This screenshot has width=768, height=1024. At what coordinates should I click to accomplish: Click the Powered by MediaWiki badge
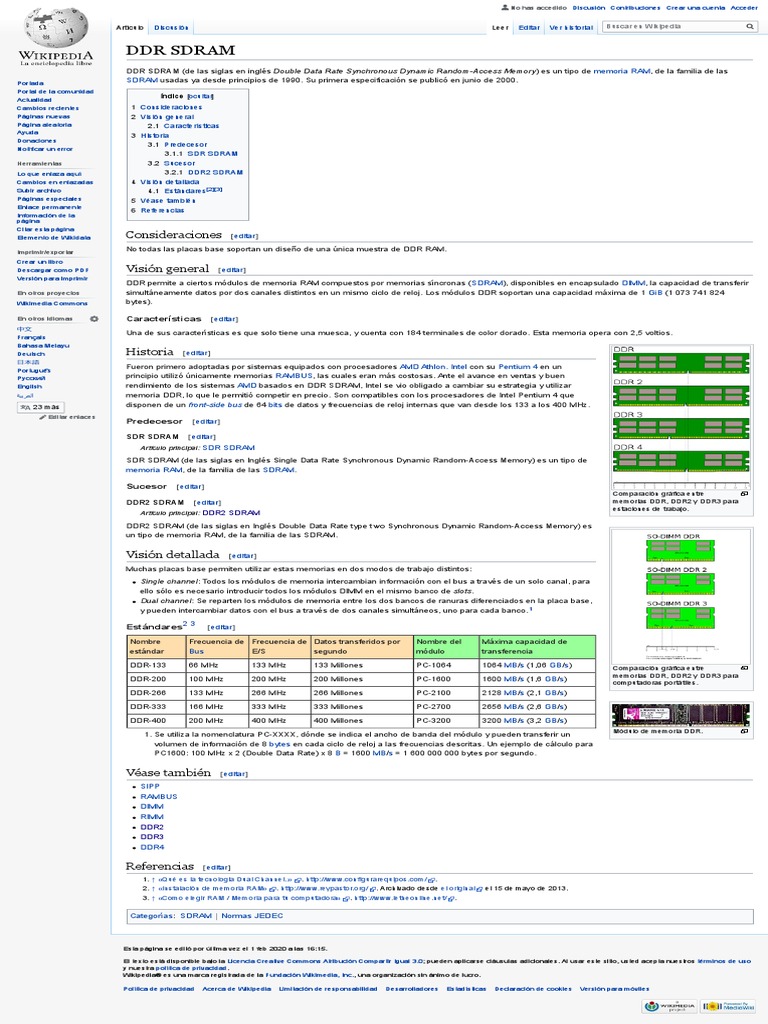727,1005
